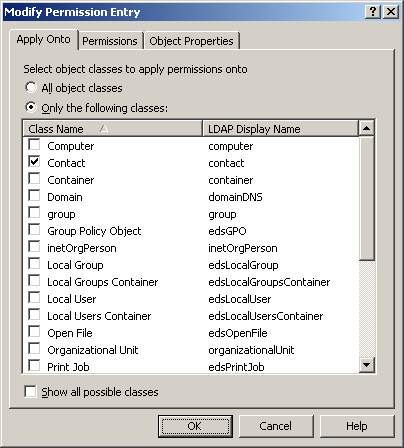Image resolution: width=404 pixels, height=448 pixels.
Task: Click the scroll up arrow of class list
Action: [x=367, y=128]
